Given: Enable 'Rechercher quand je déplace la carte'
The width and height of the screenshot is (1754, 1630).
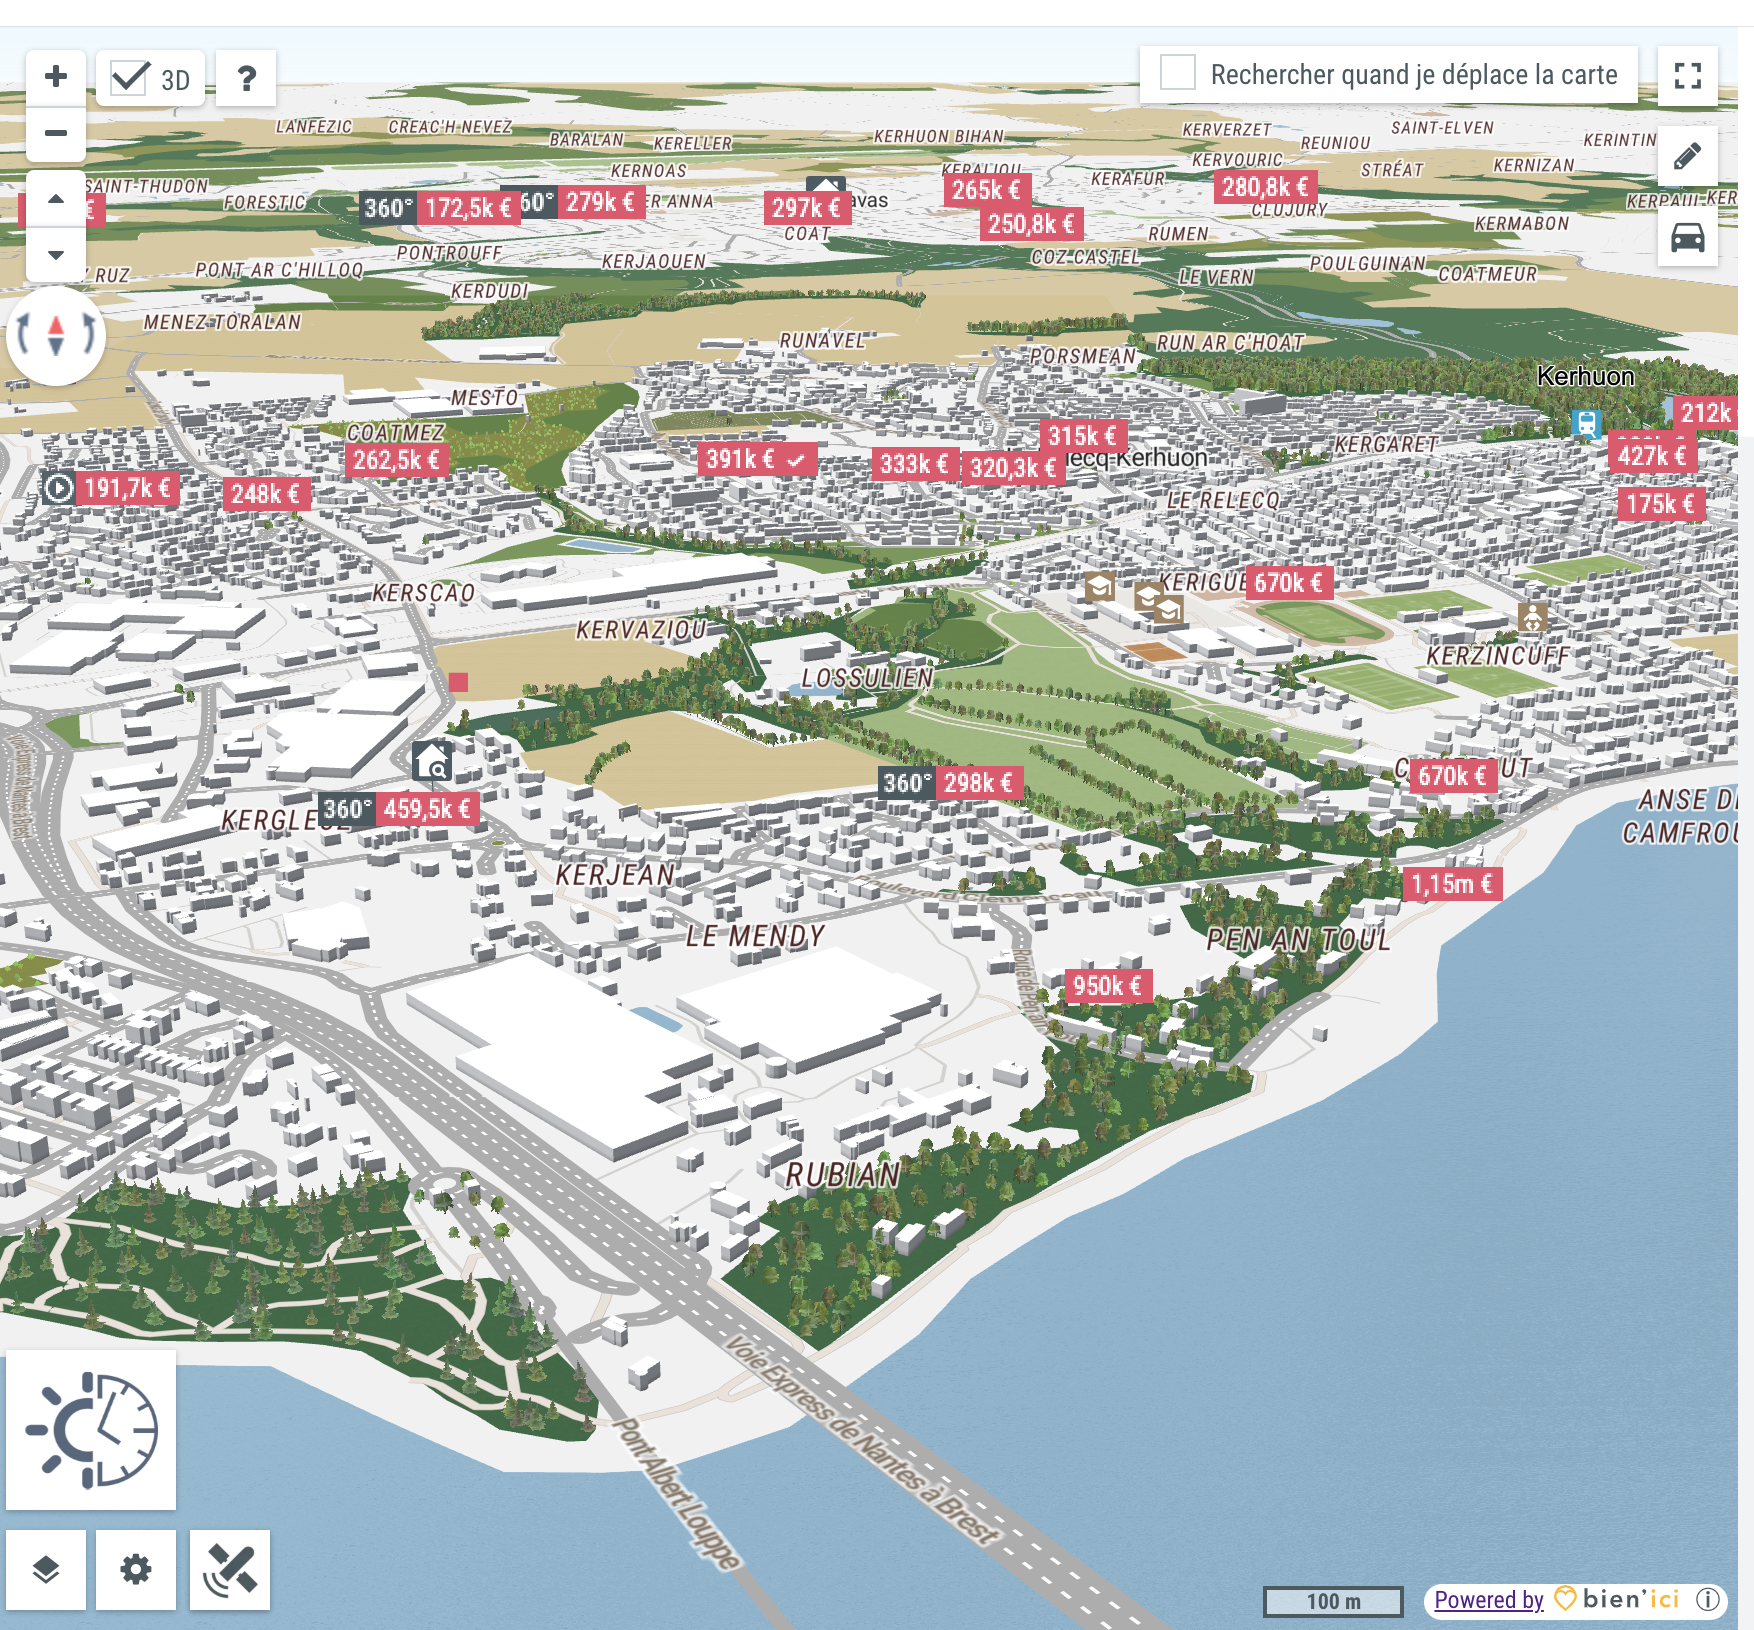Looking at the screenshot, I should (x=1177, y=74).
